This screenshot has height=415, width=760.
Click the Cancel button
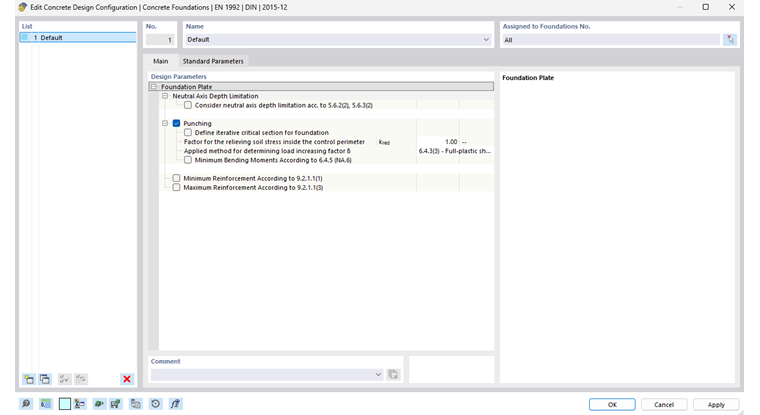click(x=664, y=405)
